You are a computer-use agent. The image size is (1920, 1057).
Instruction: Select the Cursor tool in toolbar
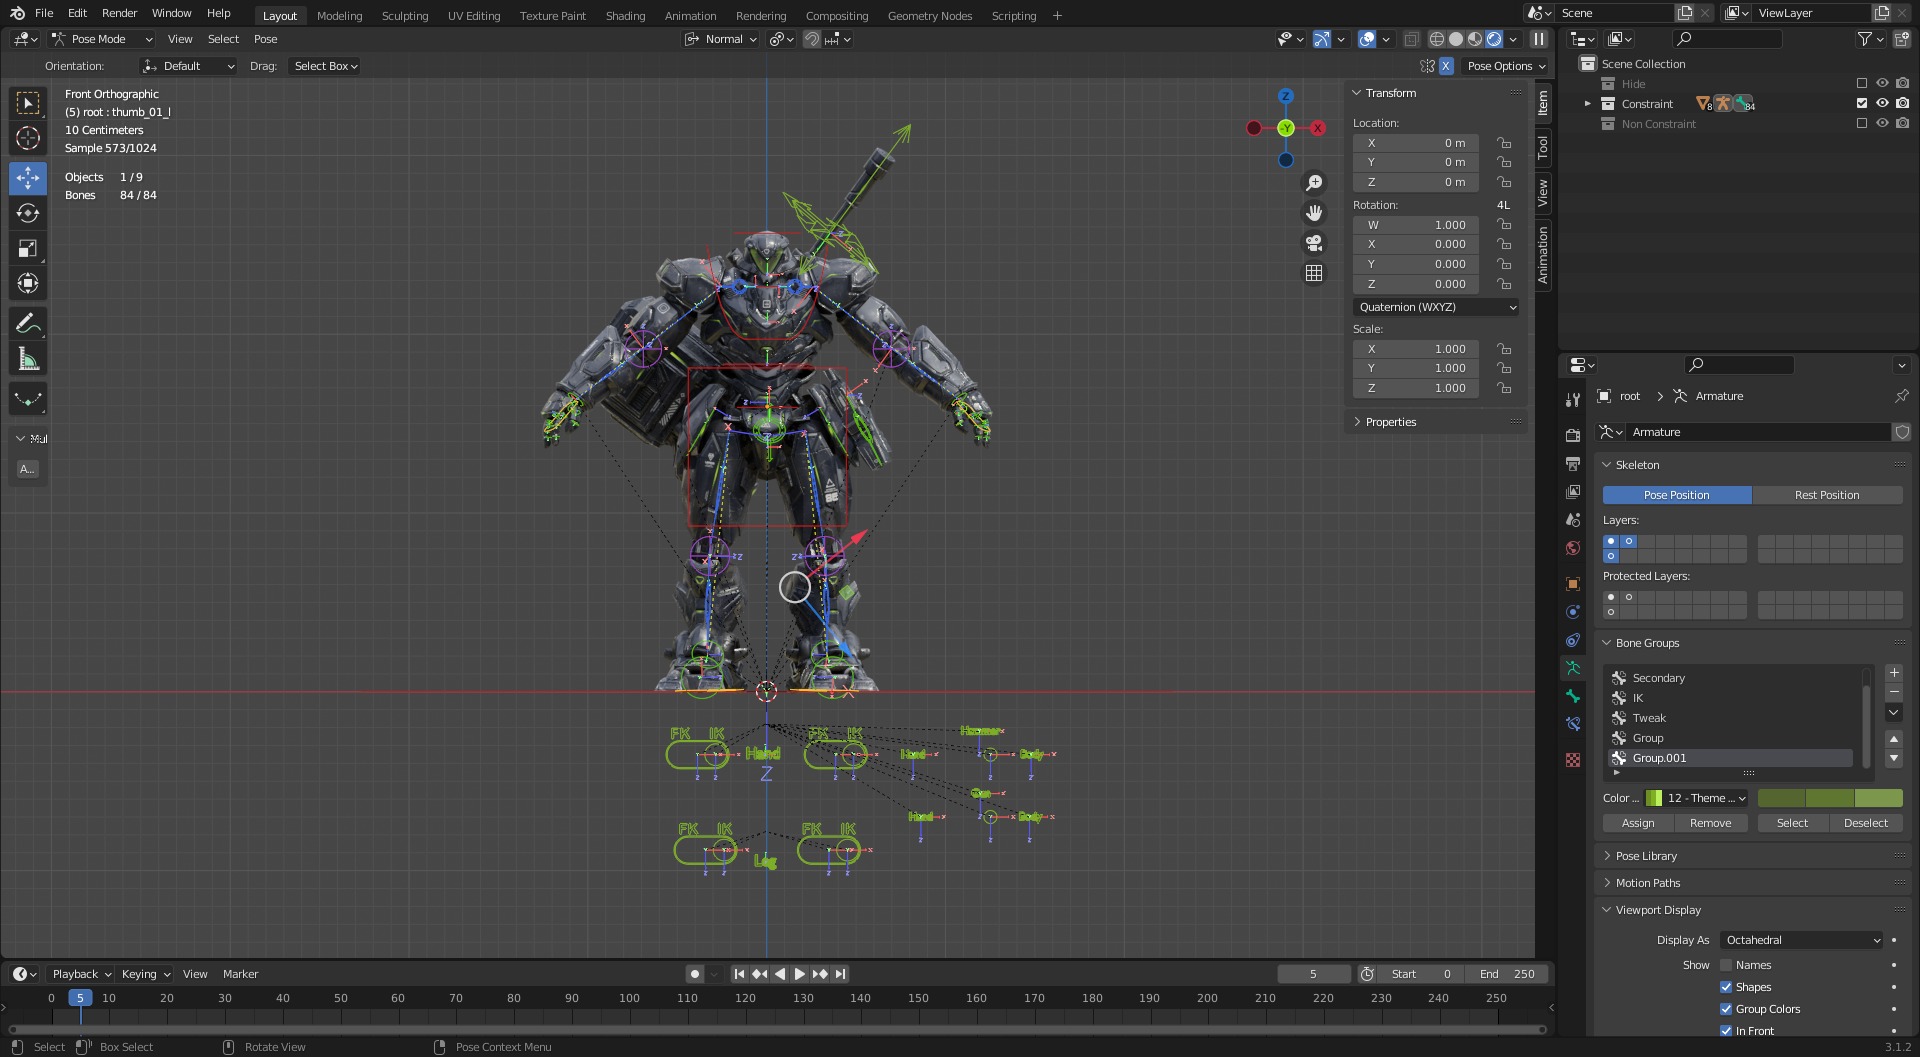pos(28,138)
